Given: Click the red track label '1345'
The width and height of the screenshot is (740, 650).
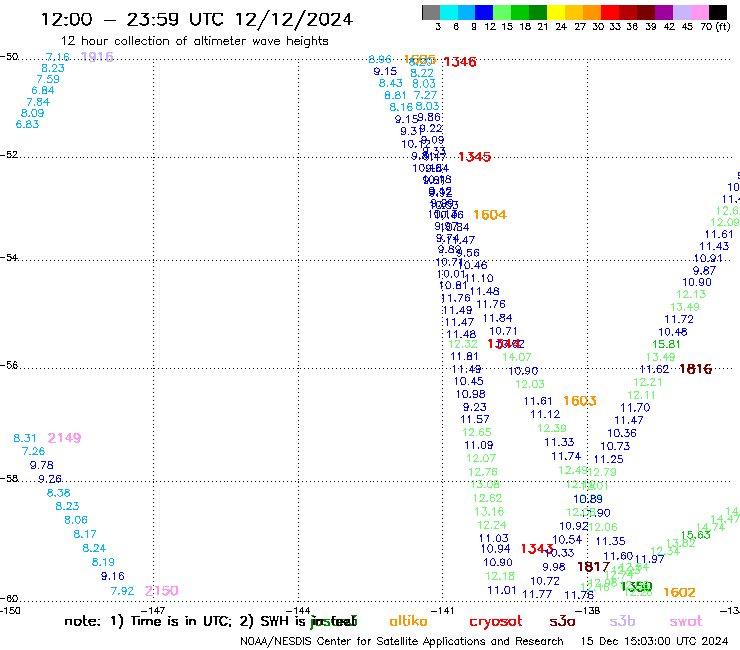Looking at the screenshot, I should (x=474, y=157).
